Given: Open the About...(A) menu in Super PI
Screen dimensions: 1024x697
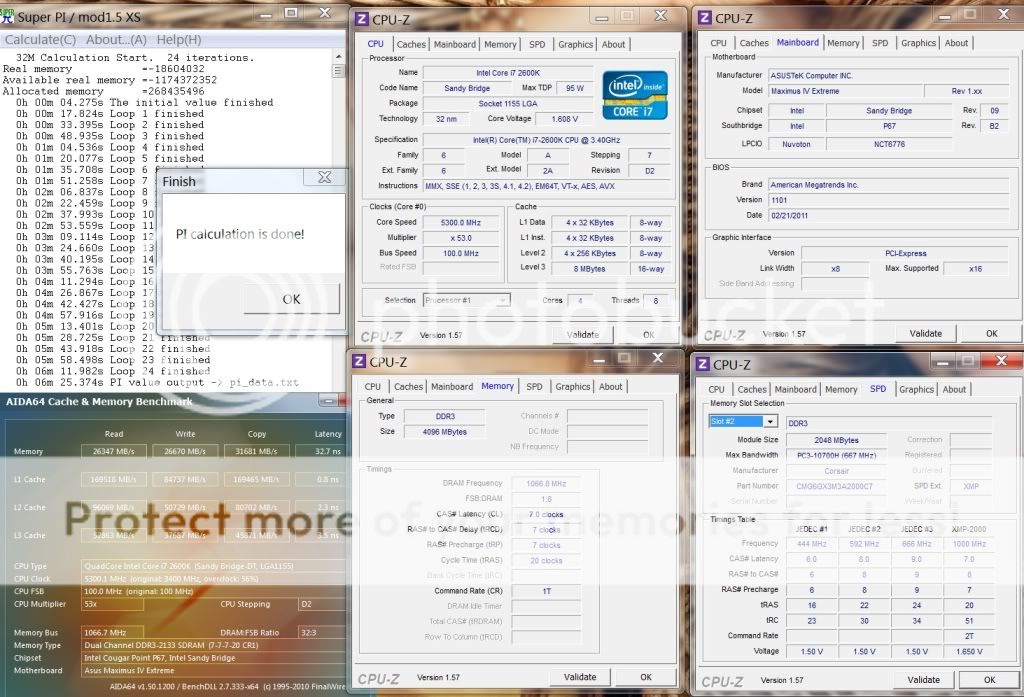Looking at the screenshot, I should pyautogui.click(x=116, y=40).
